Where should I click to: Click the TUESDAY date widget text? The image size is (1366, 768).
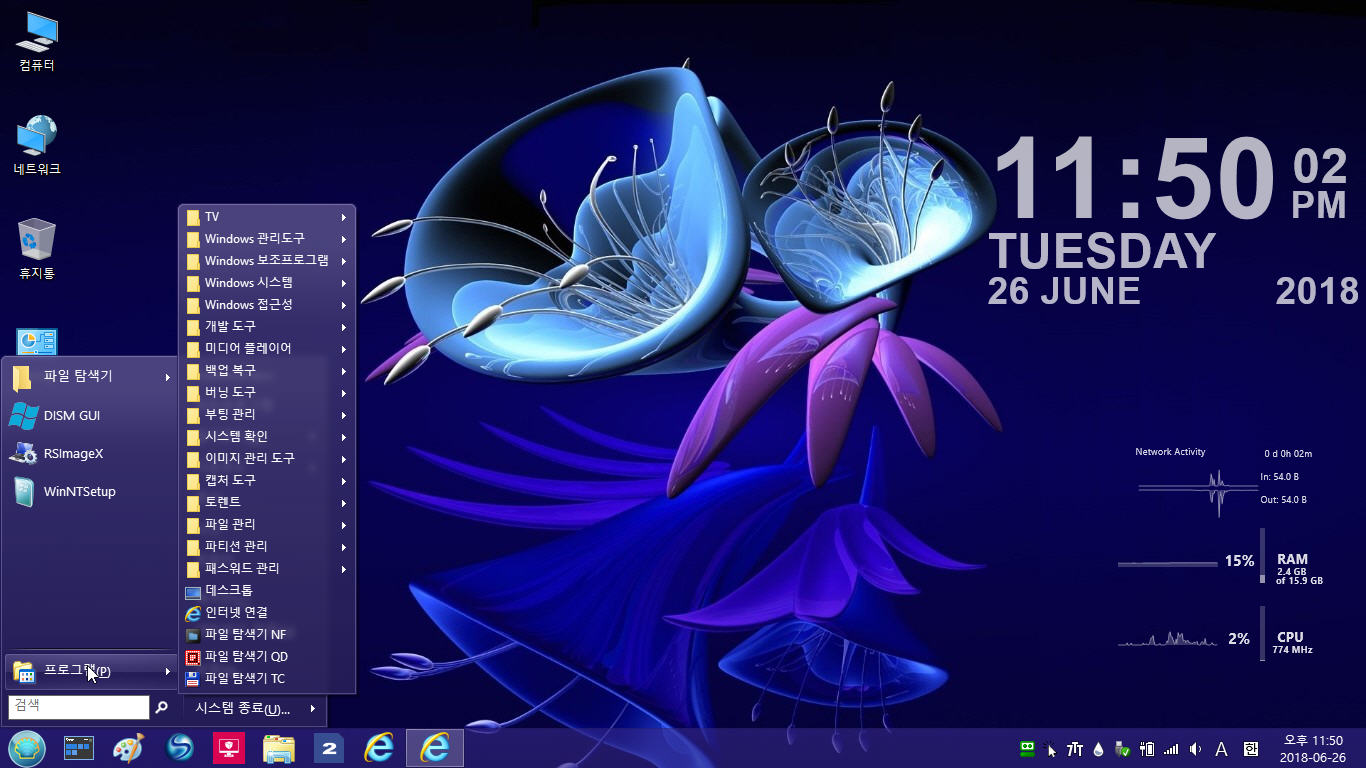point(1101,251)
